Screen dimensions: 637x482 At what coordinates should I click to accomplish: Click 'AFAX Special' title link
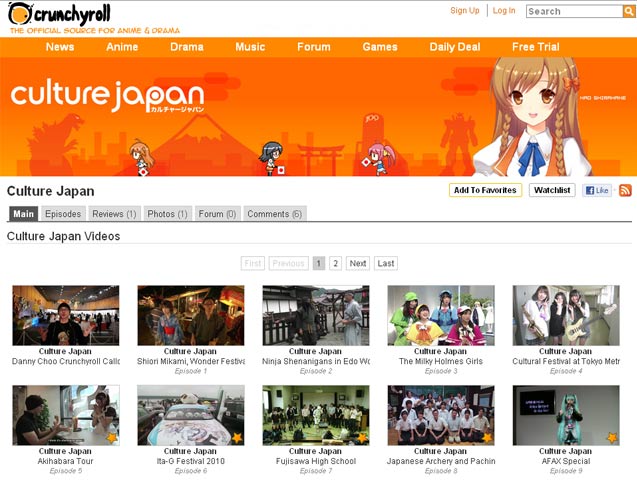566,461
